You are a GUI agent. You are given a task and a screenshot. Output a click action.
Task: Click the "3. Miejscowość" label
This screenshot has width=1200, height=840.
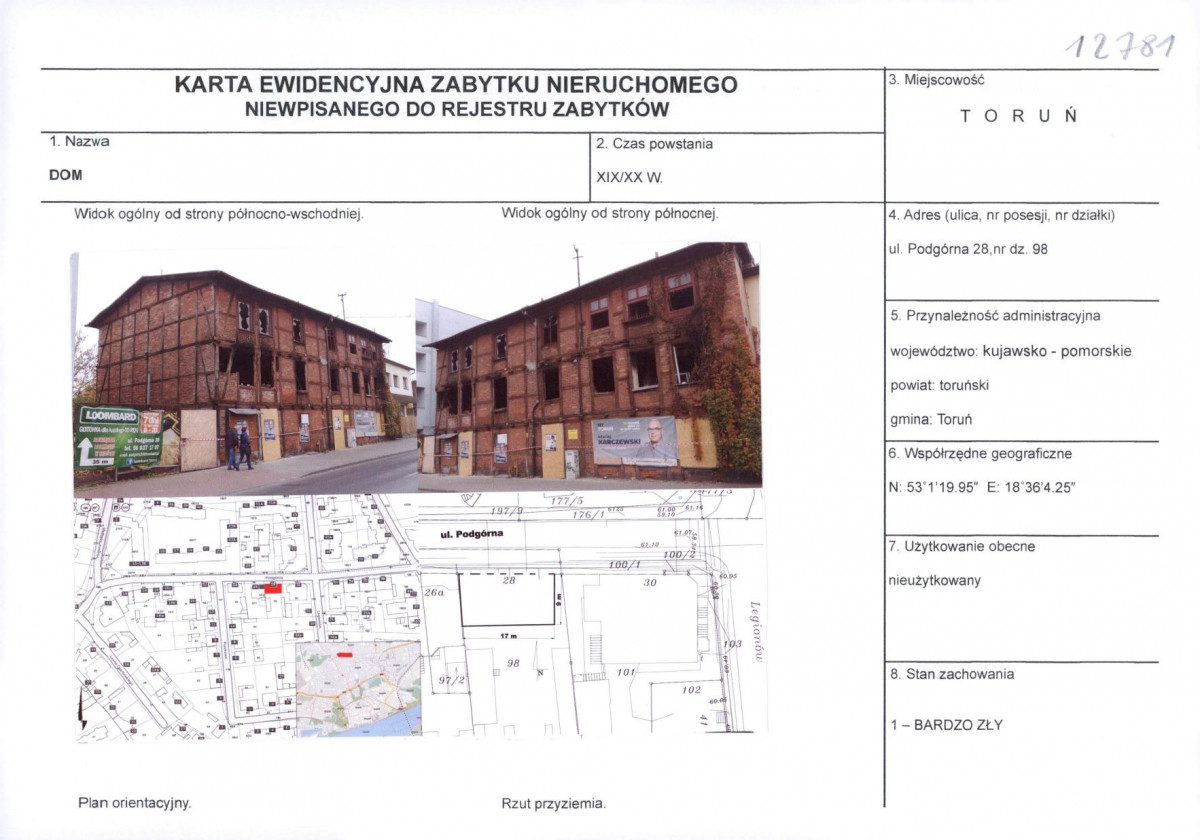point(937,80)
